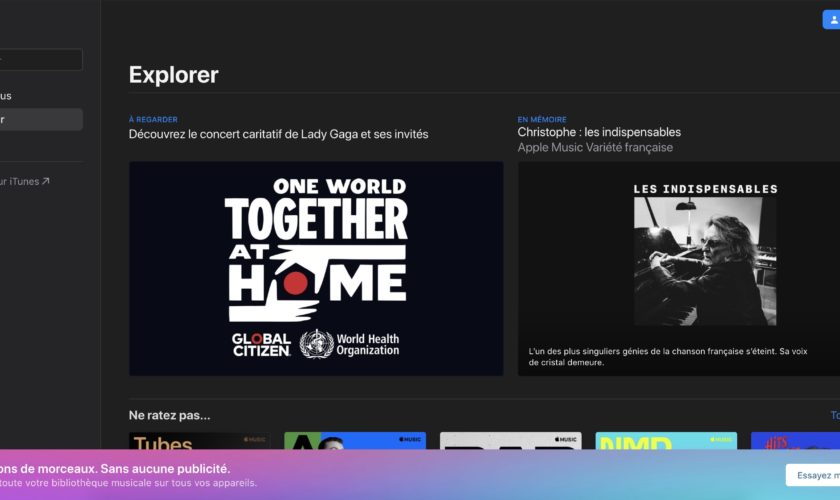Open the white RAP playlist tile
Screen dimensions: 840x500
(x=510, y=441)
